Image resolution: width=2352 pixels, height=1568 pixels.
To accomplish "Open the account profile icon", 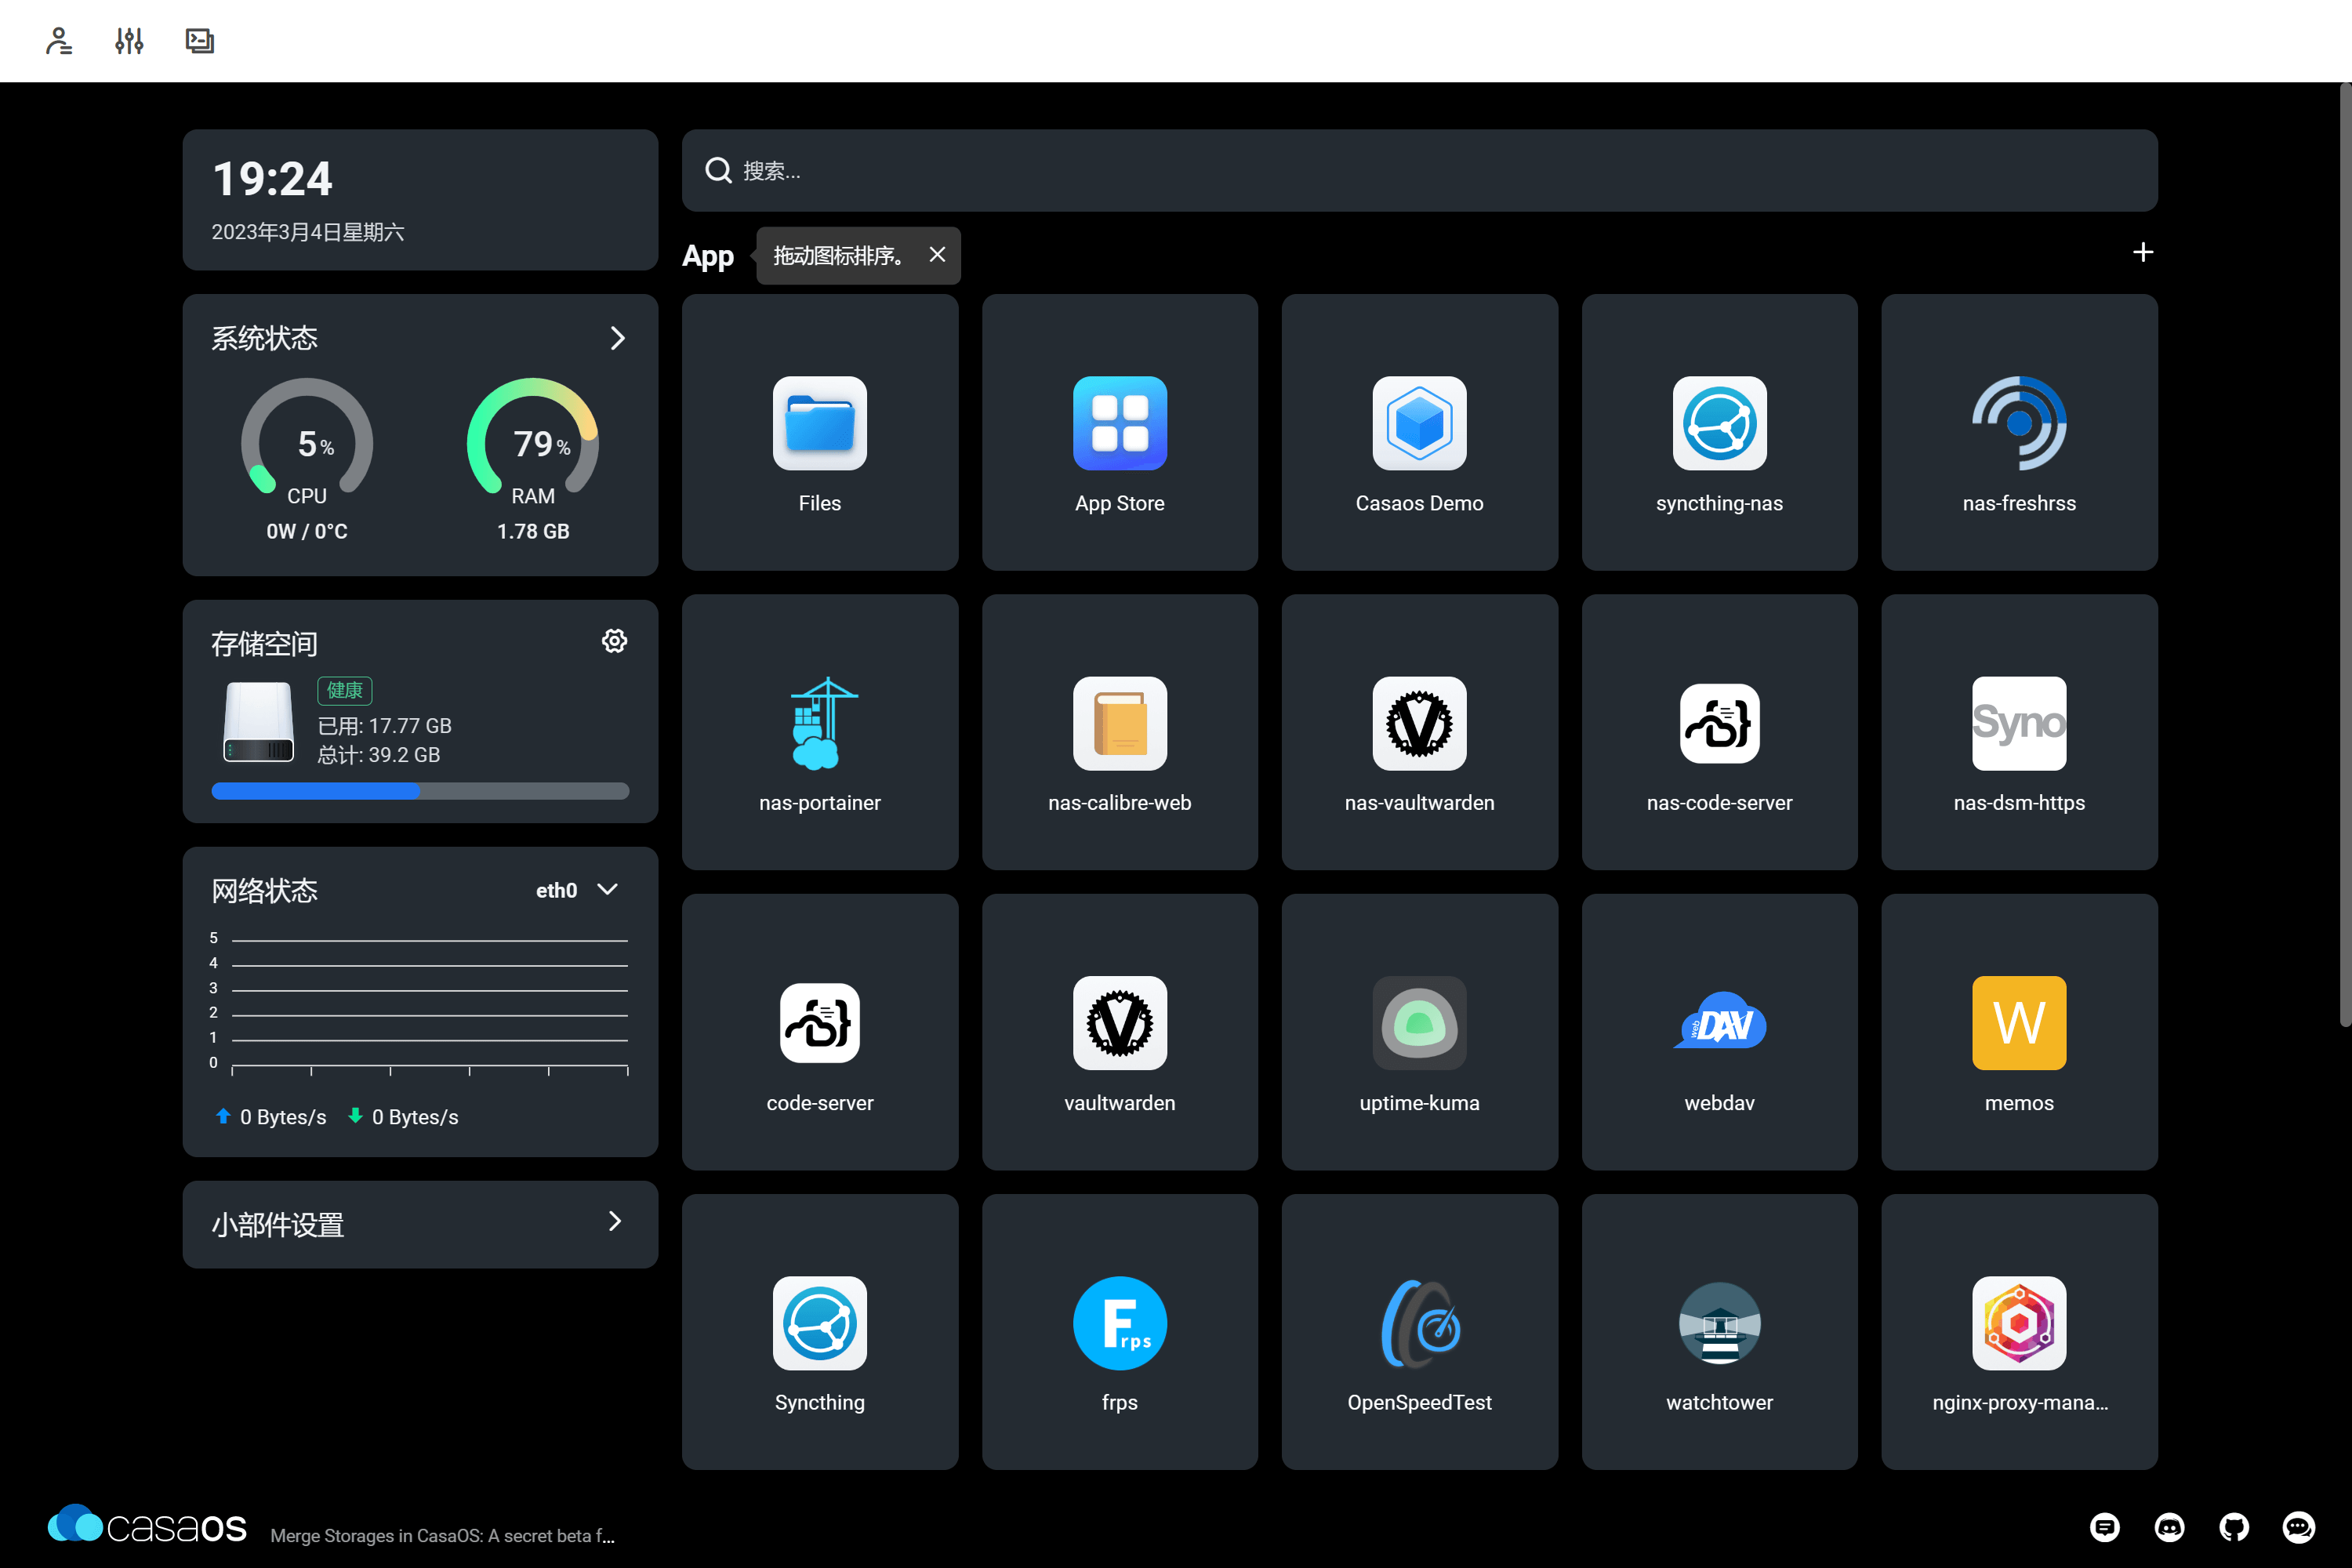I will (59, 41).
